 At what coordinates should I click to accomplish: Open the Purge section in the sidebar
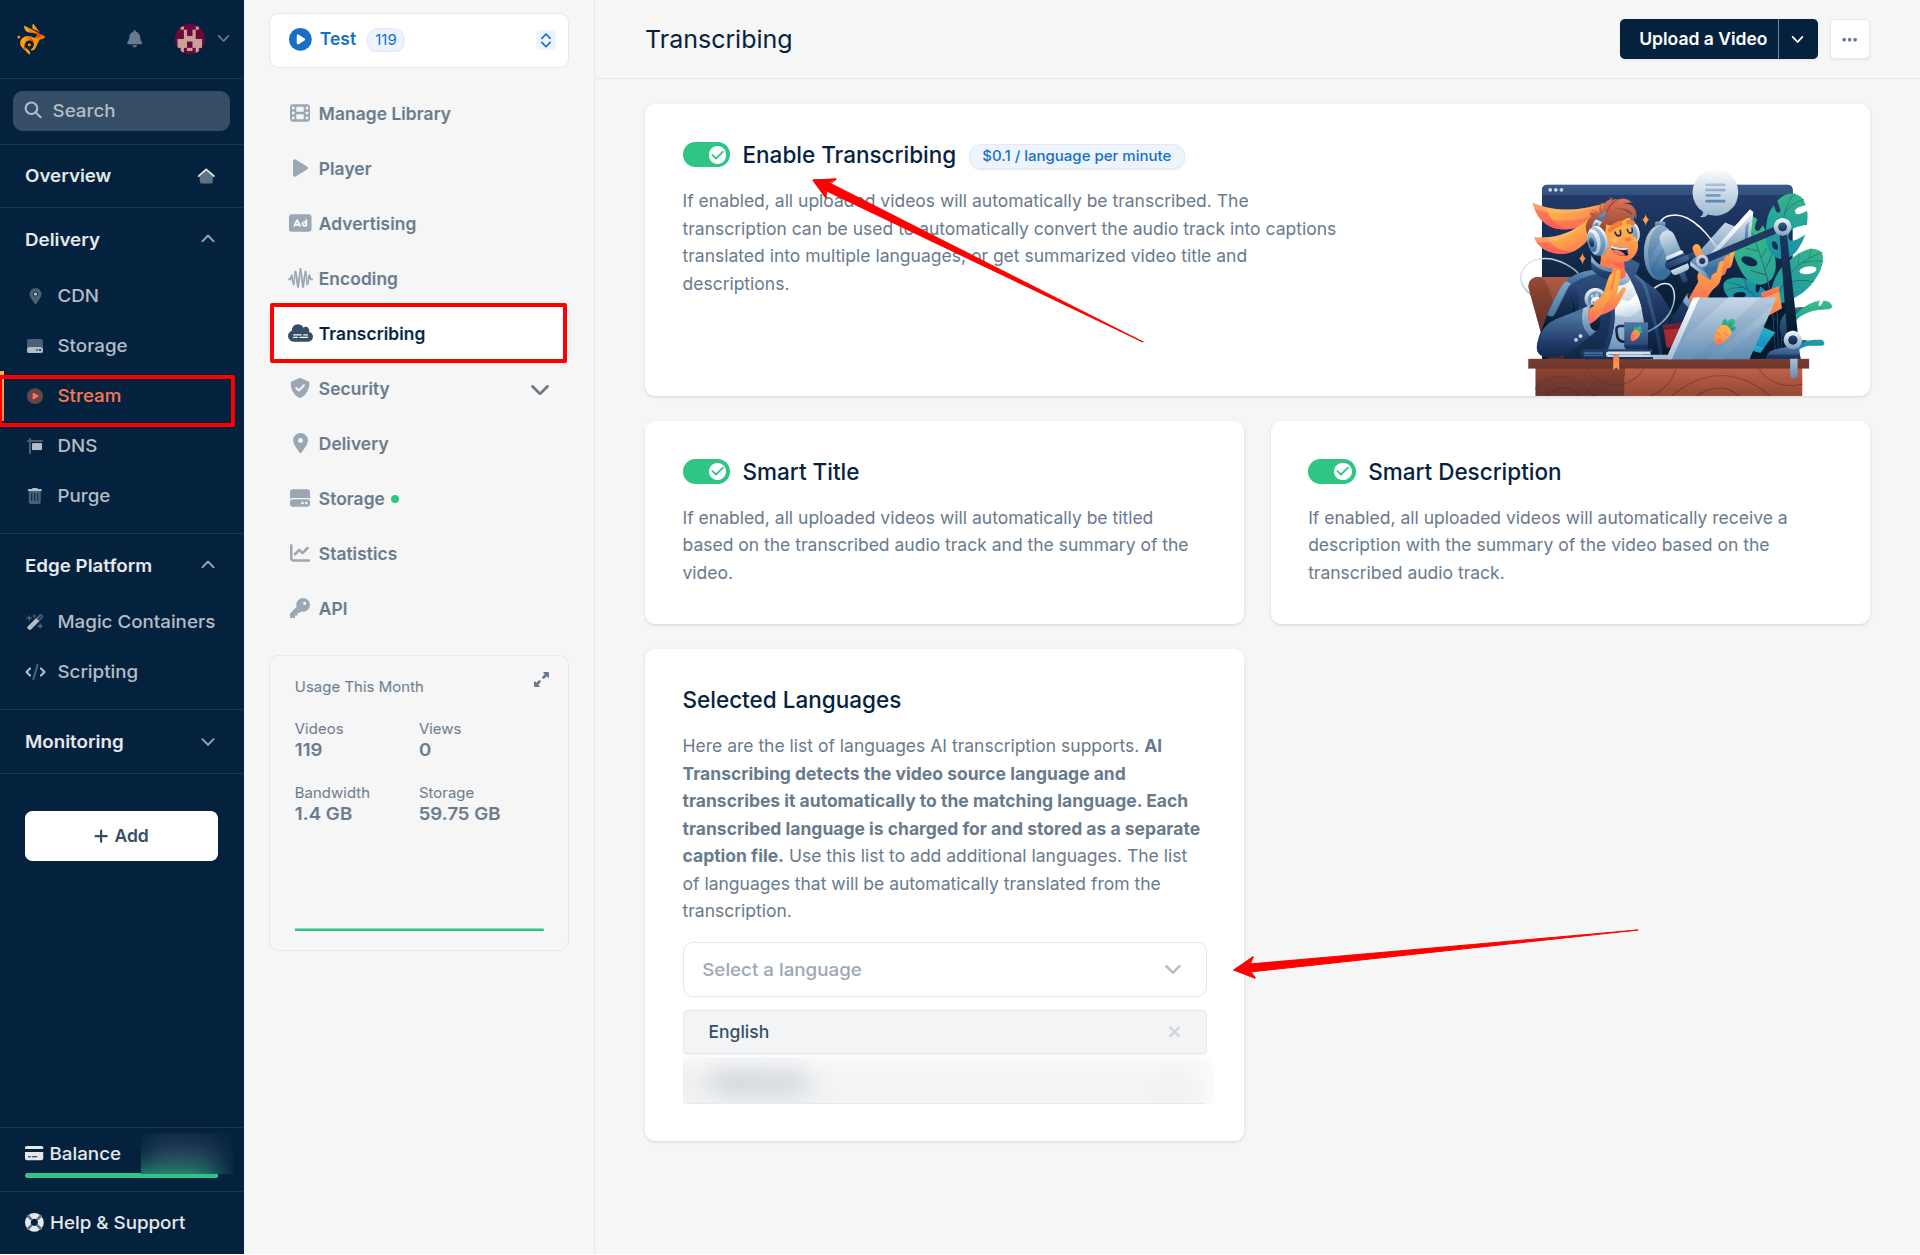[83, 496]
